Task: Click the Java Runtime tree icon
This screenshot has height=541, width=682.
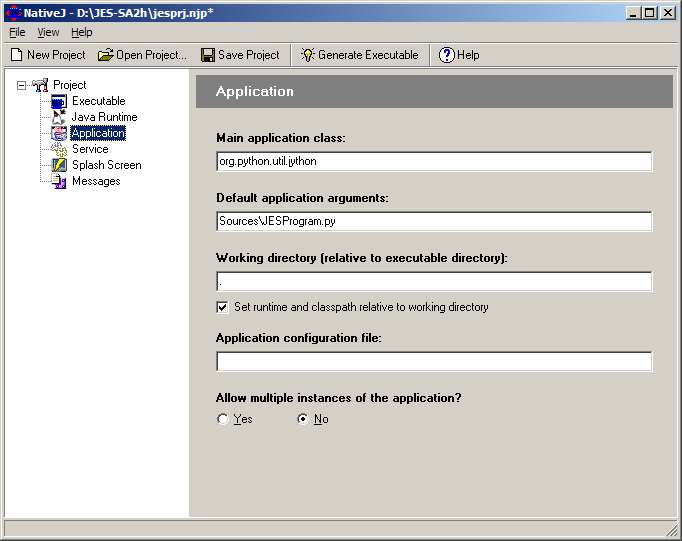Action: (59, 117)
